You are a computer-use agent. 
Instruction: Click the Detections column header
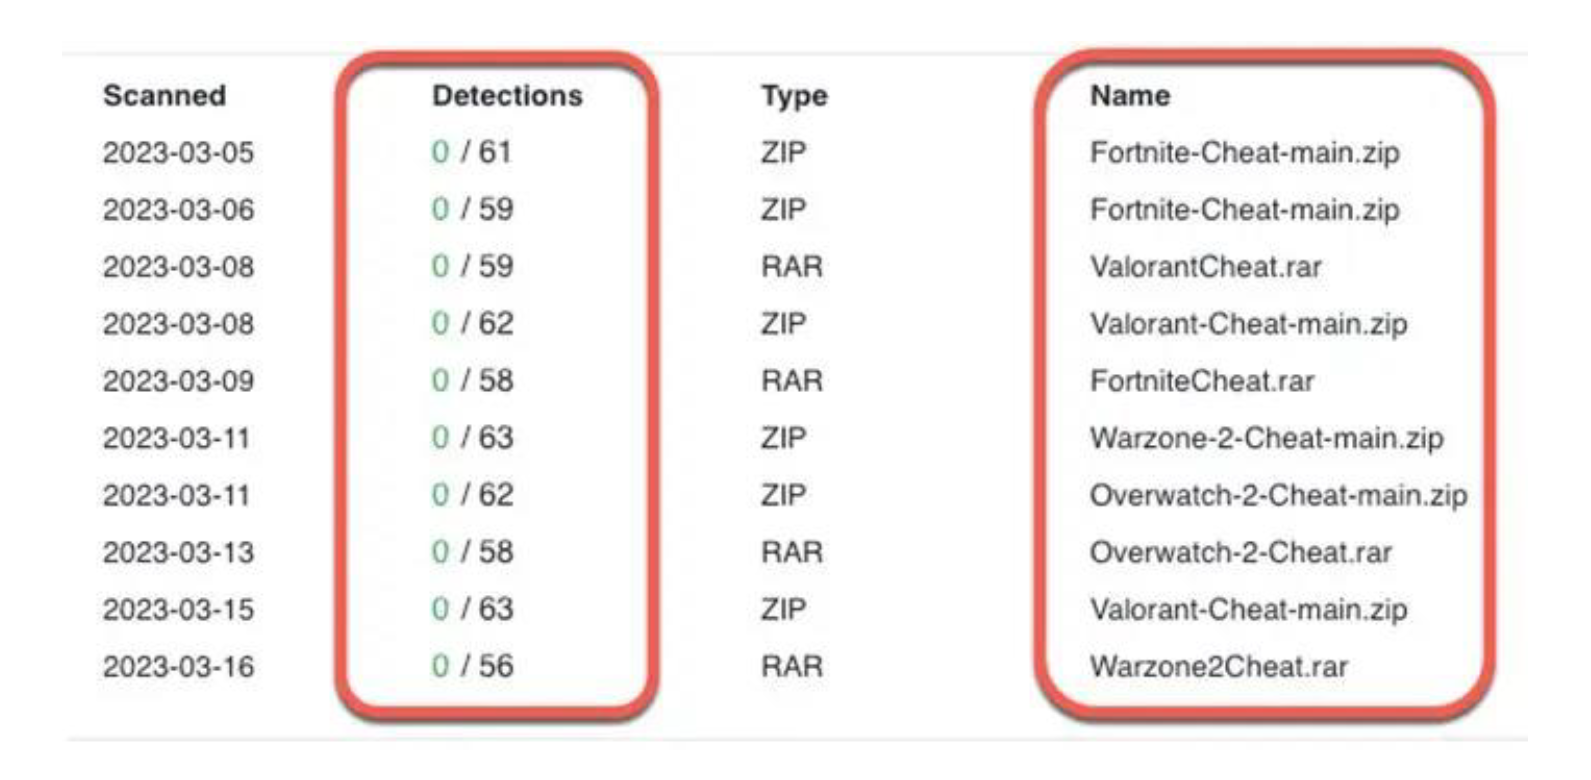[x=507, y=96]
